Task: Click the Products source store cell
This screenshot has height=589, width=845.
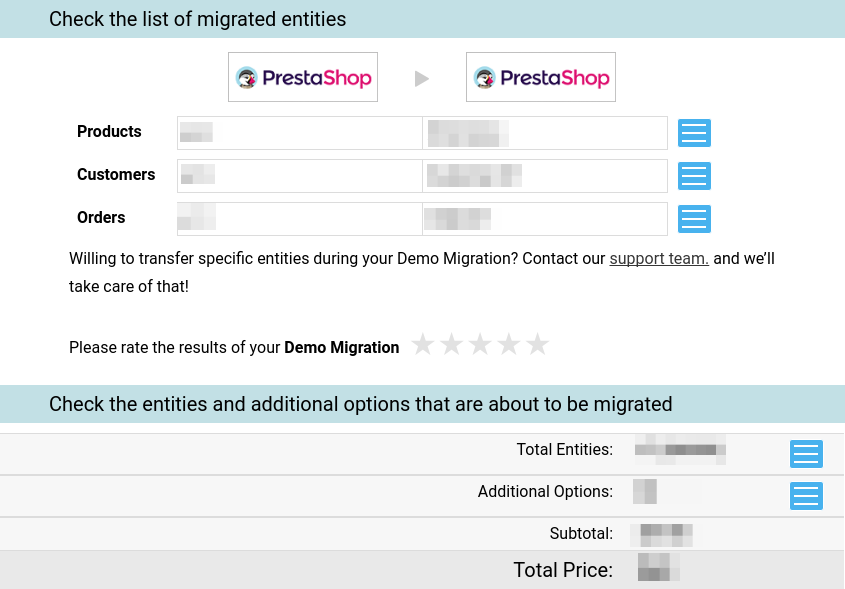Action: [300, 133]
